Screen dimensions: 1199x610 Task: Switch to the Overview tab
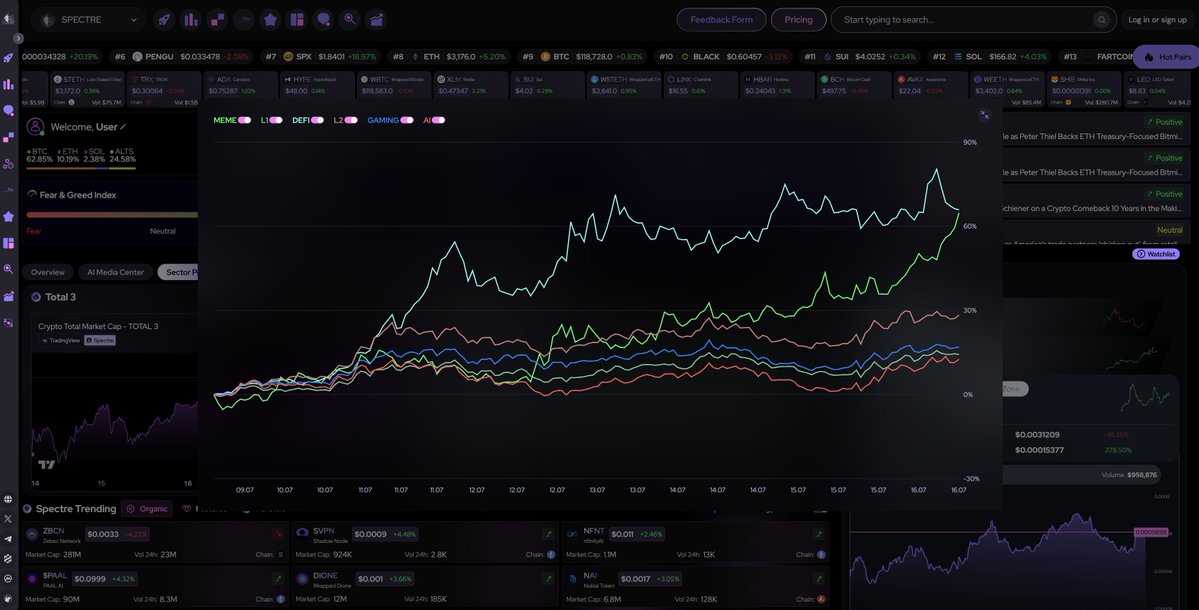(47, 272)
